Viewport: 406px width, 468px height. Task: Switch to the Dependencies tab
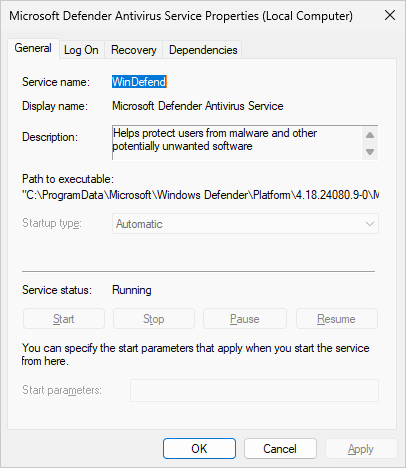(203, 50)
